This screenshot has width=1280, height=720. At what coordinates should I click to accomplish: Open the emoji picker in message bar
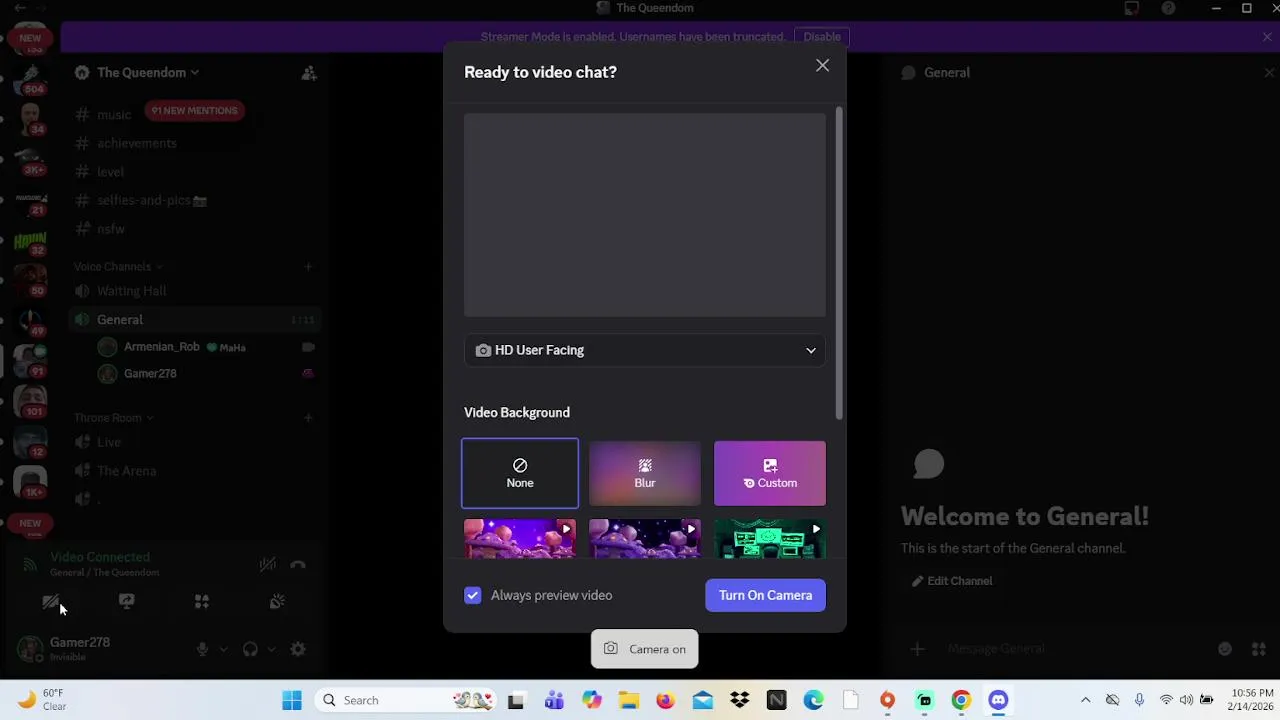click(x=1225, y=649)
